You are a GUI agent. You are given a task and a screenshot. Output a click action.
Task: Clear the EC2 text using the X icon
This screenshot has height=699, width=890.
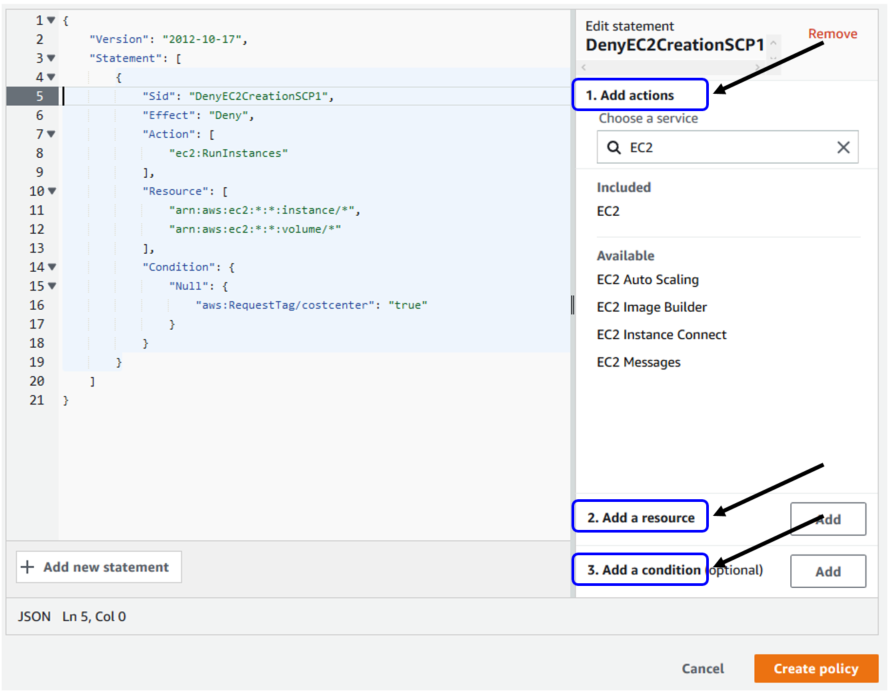[844, 147]
